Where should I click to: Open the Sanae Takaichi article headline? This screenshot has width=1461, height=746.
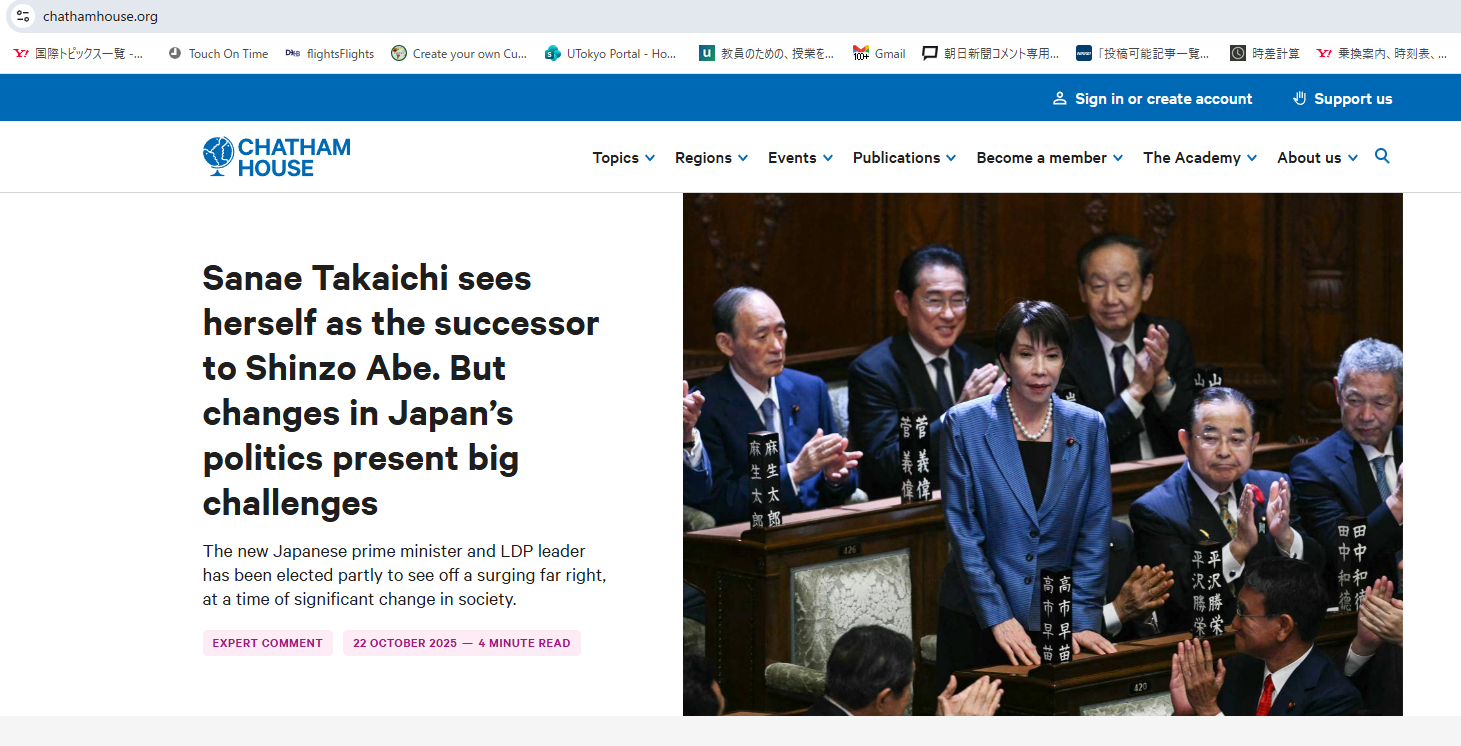[x=400, y=390]
